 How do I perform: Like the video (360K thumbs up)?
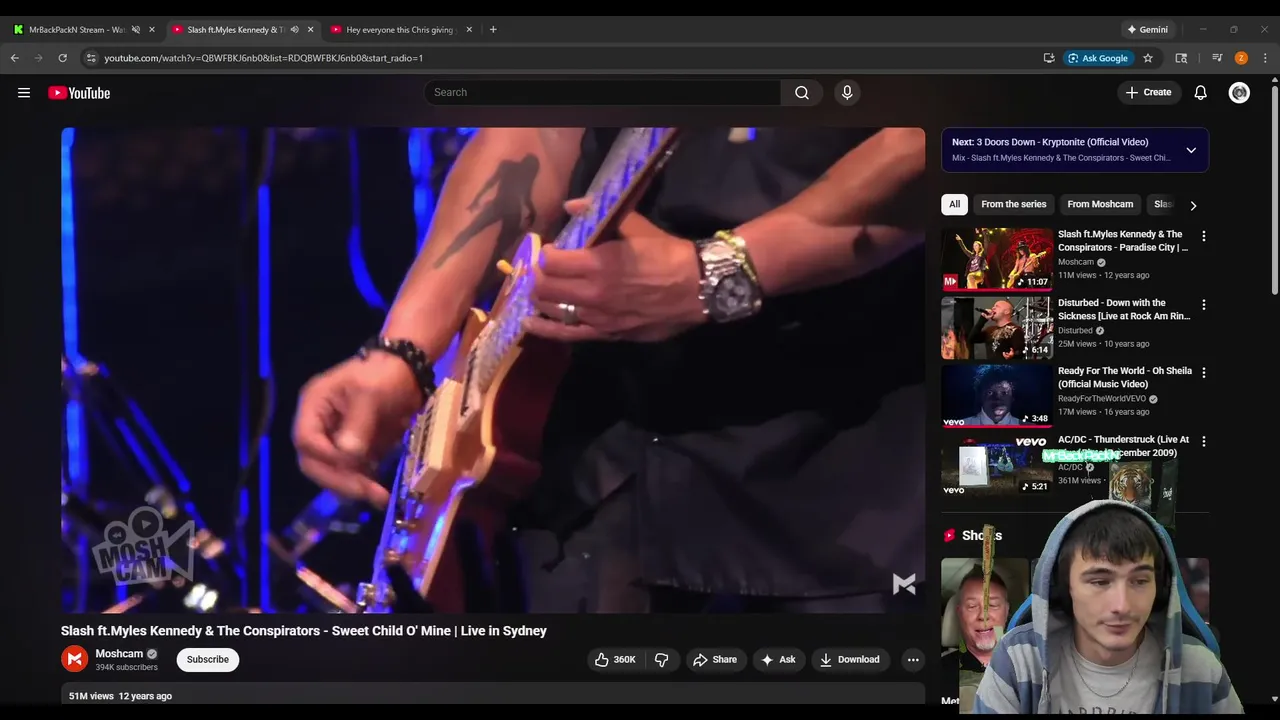[615, 659]
